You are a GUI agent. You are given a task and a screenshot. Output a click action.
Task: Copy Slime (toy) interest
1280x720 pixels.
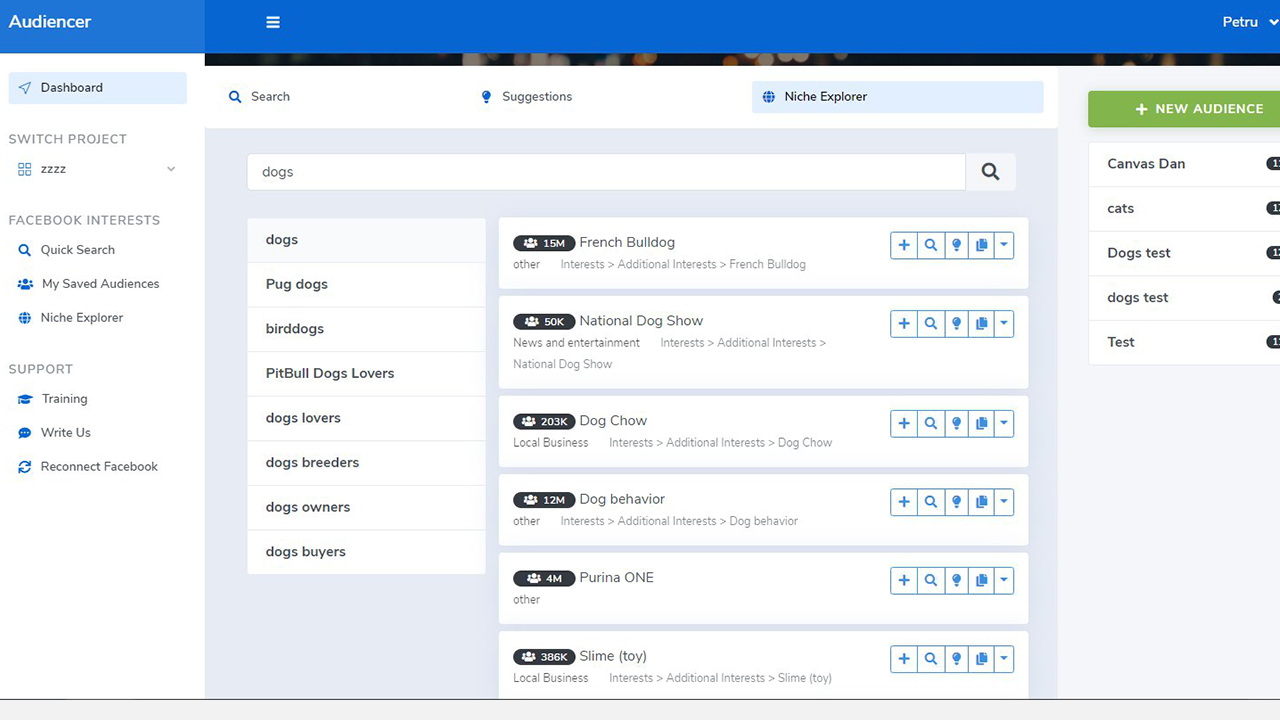pos(982,659)
